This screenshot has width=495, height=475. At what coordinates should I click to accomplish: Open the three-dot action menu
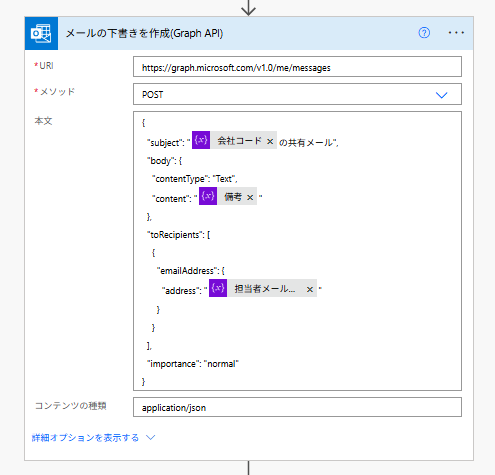456,33
